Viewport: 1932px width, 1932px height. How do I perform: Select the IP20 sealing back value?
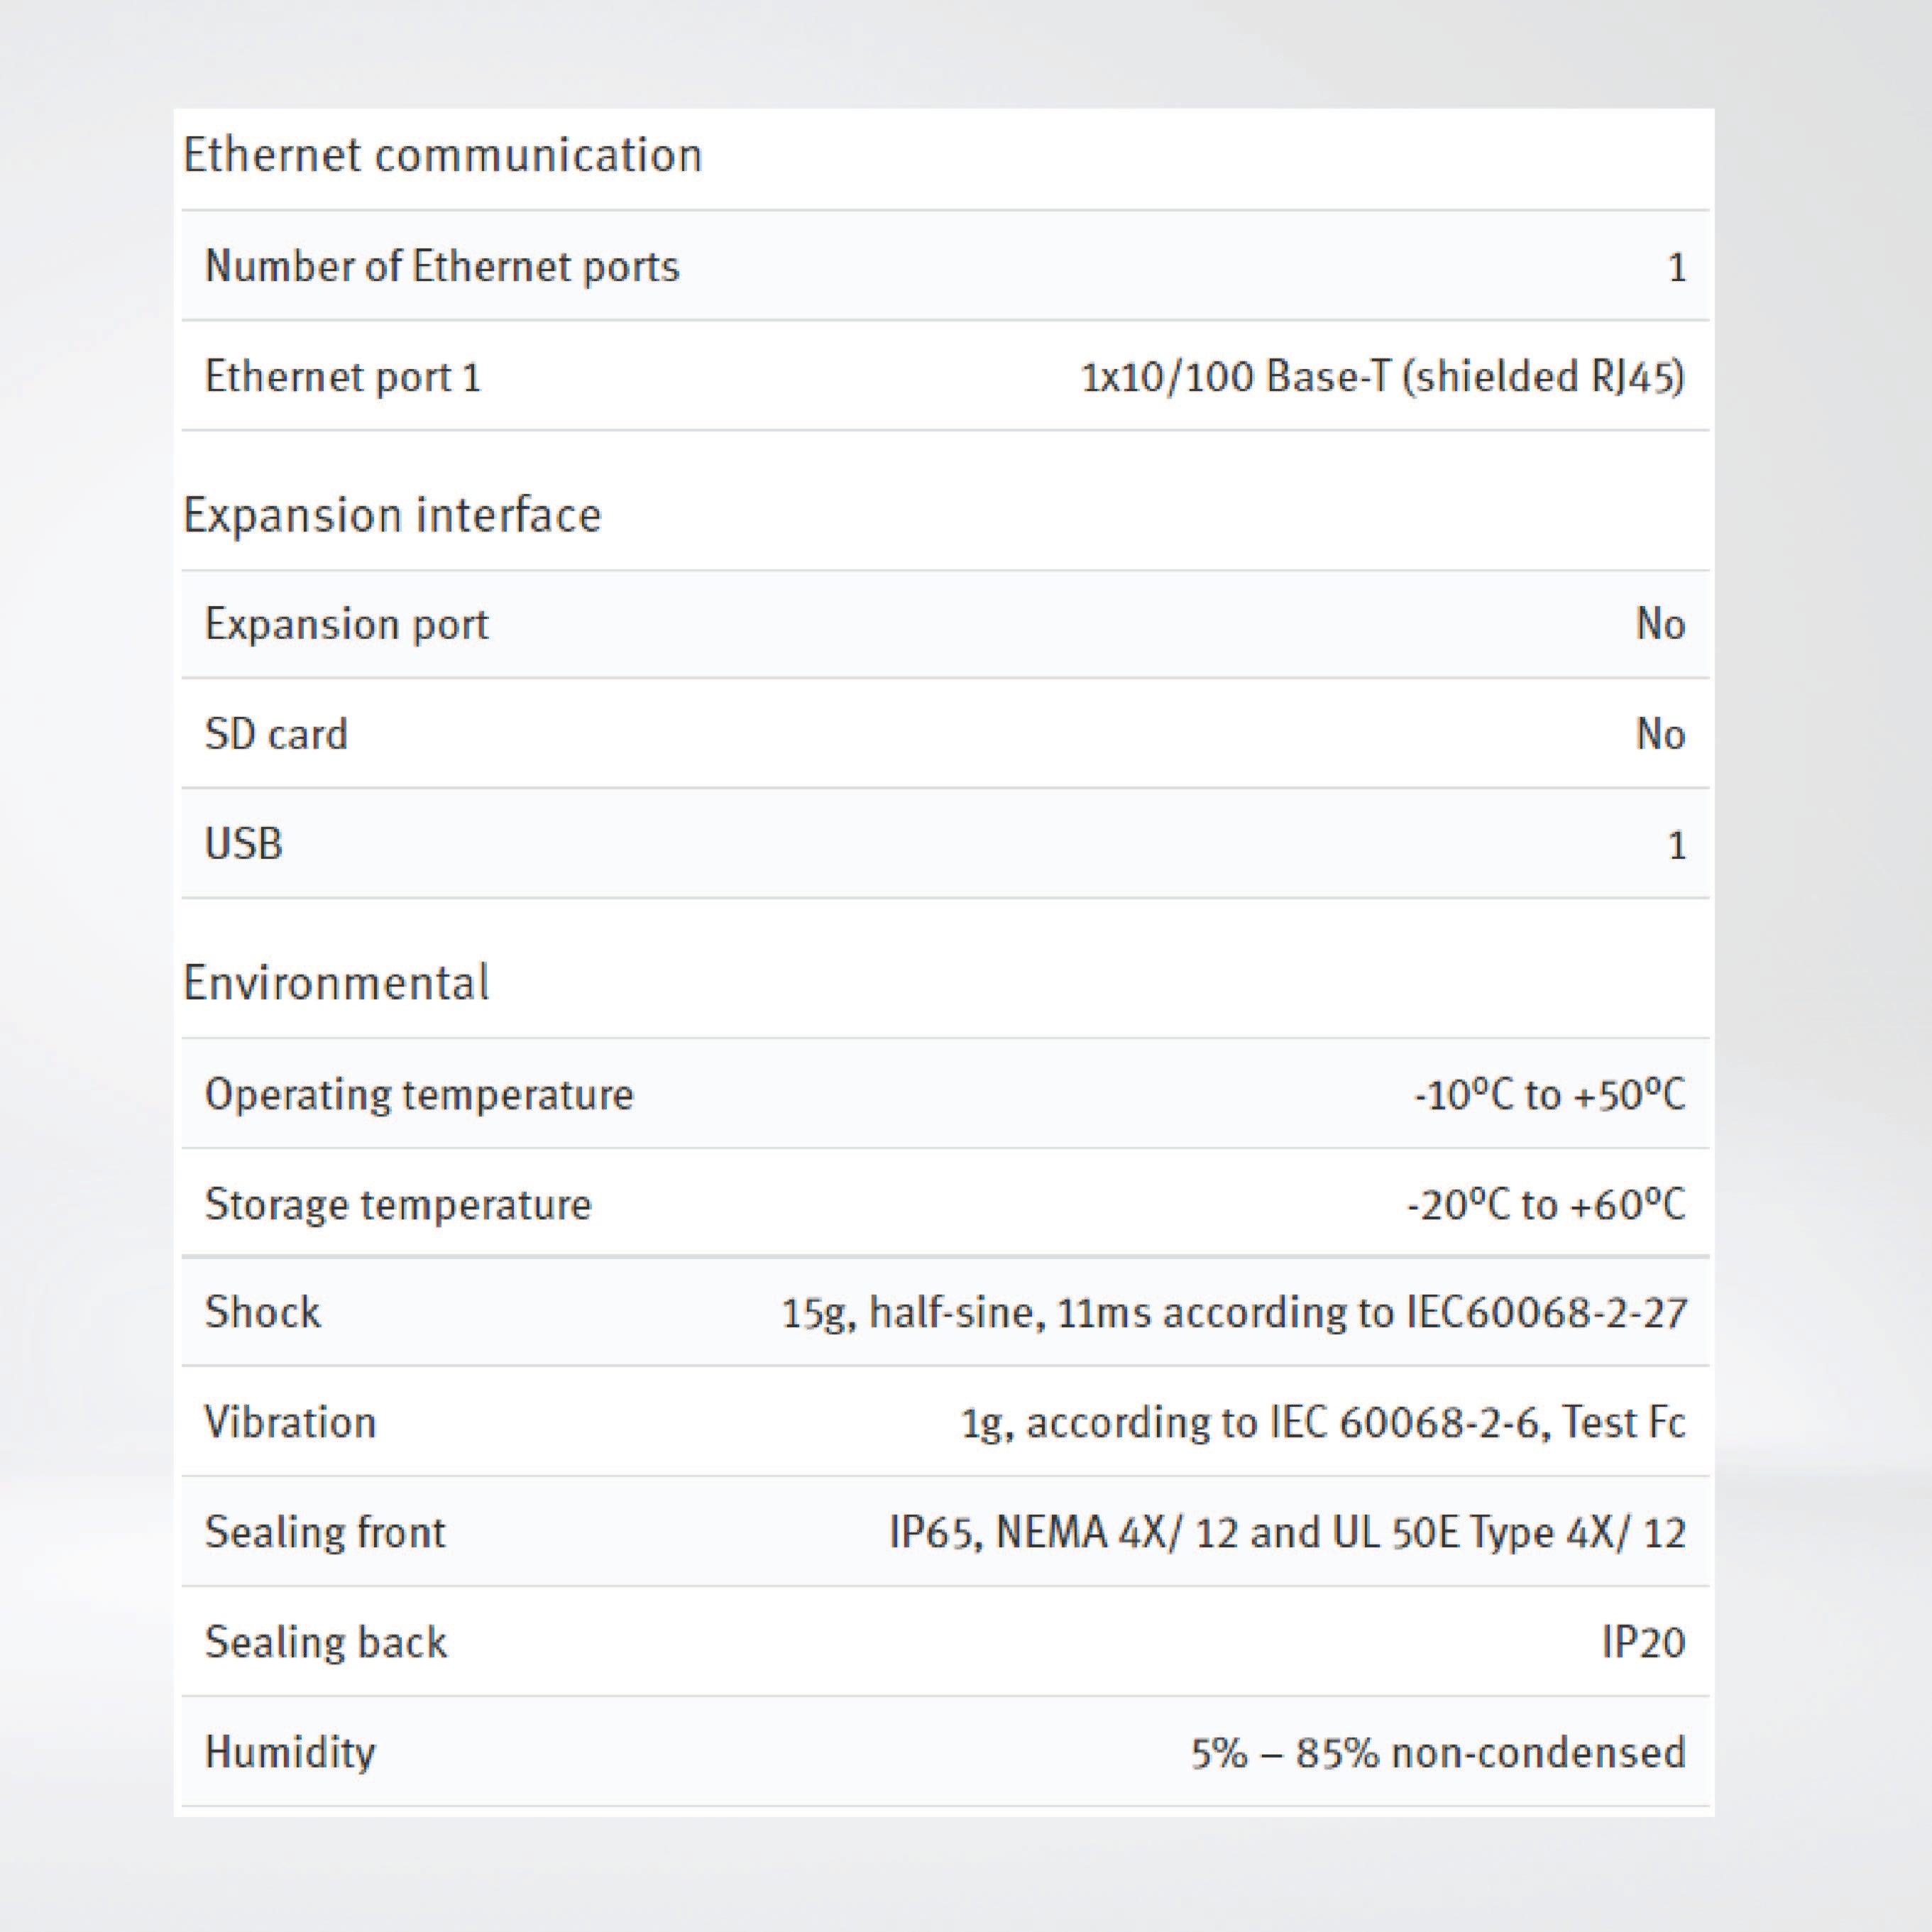(x=1643, y=1642)
